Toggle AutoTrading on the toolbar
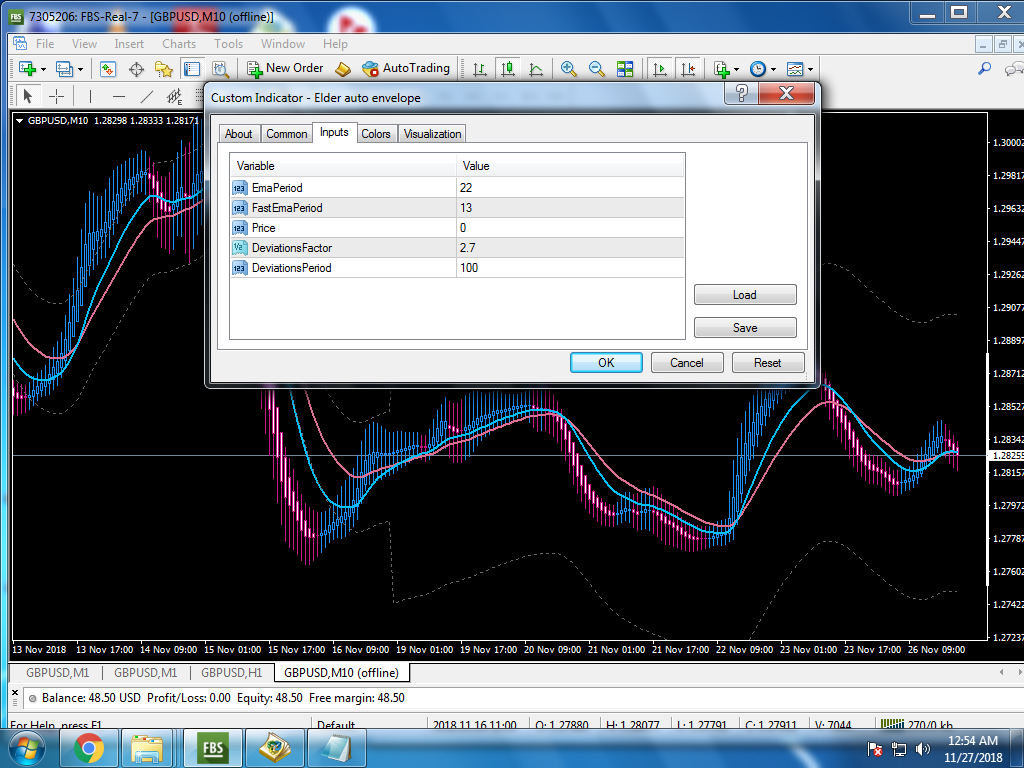1024x768 pixels. pyautogui.click(x=405, y=68)
